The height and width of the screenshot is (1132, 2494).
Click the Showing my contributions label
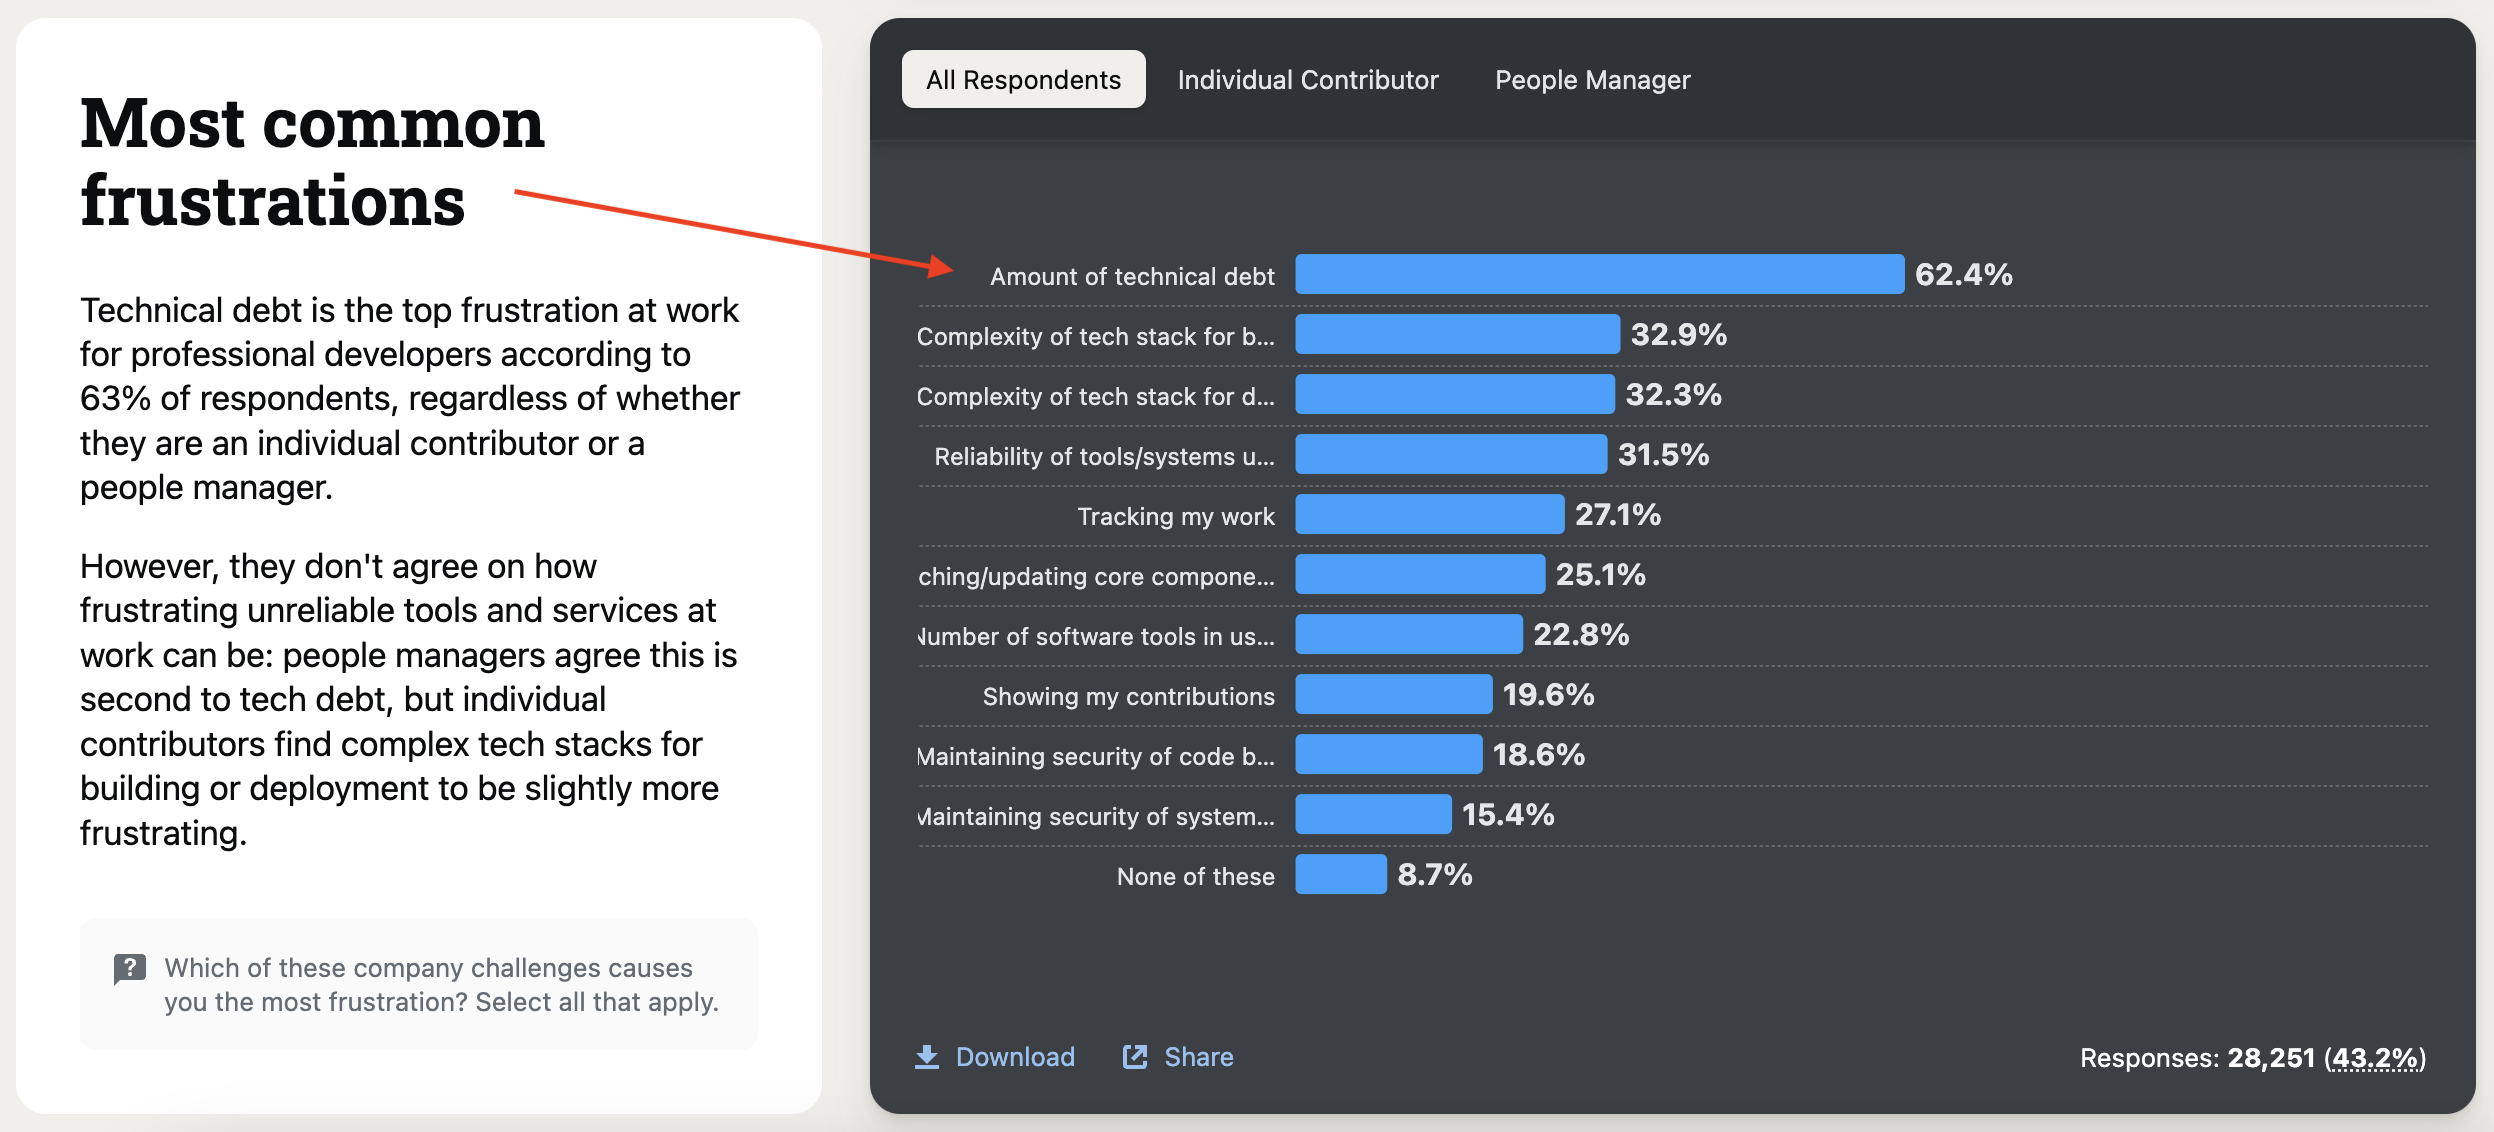tap(1128, 696)
